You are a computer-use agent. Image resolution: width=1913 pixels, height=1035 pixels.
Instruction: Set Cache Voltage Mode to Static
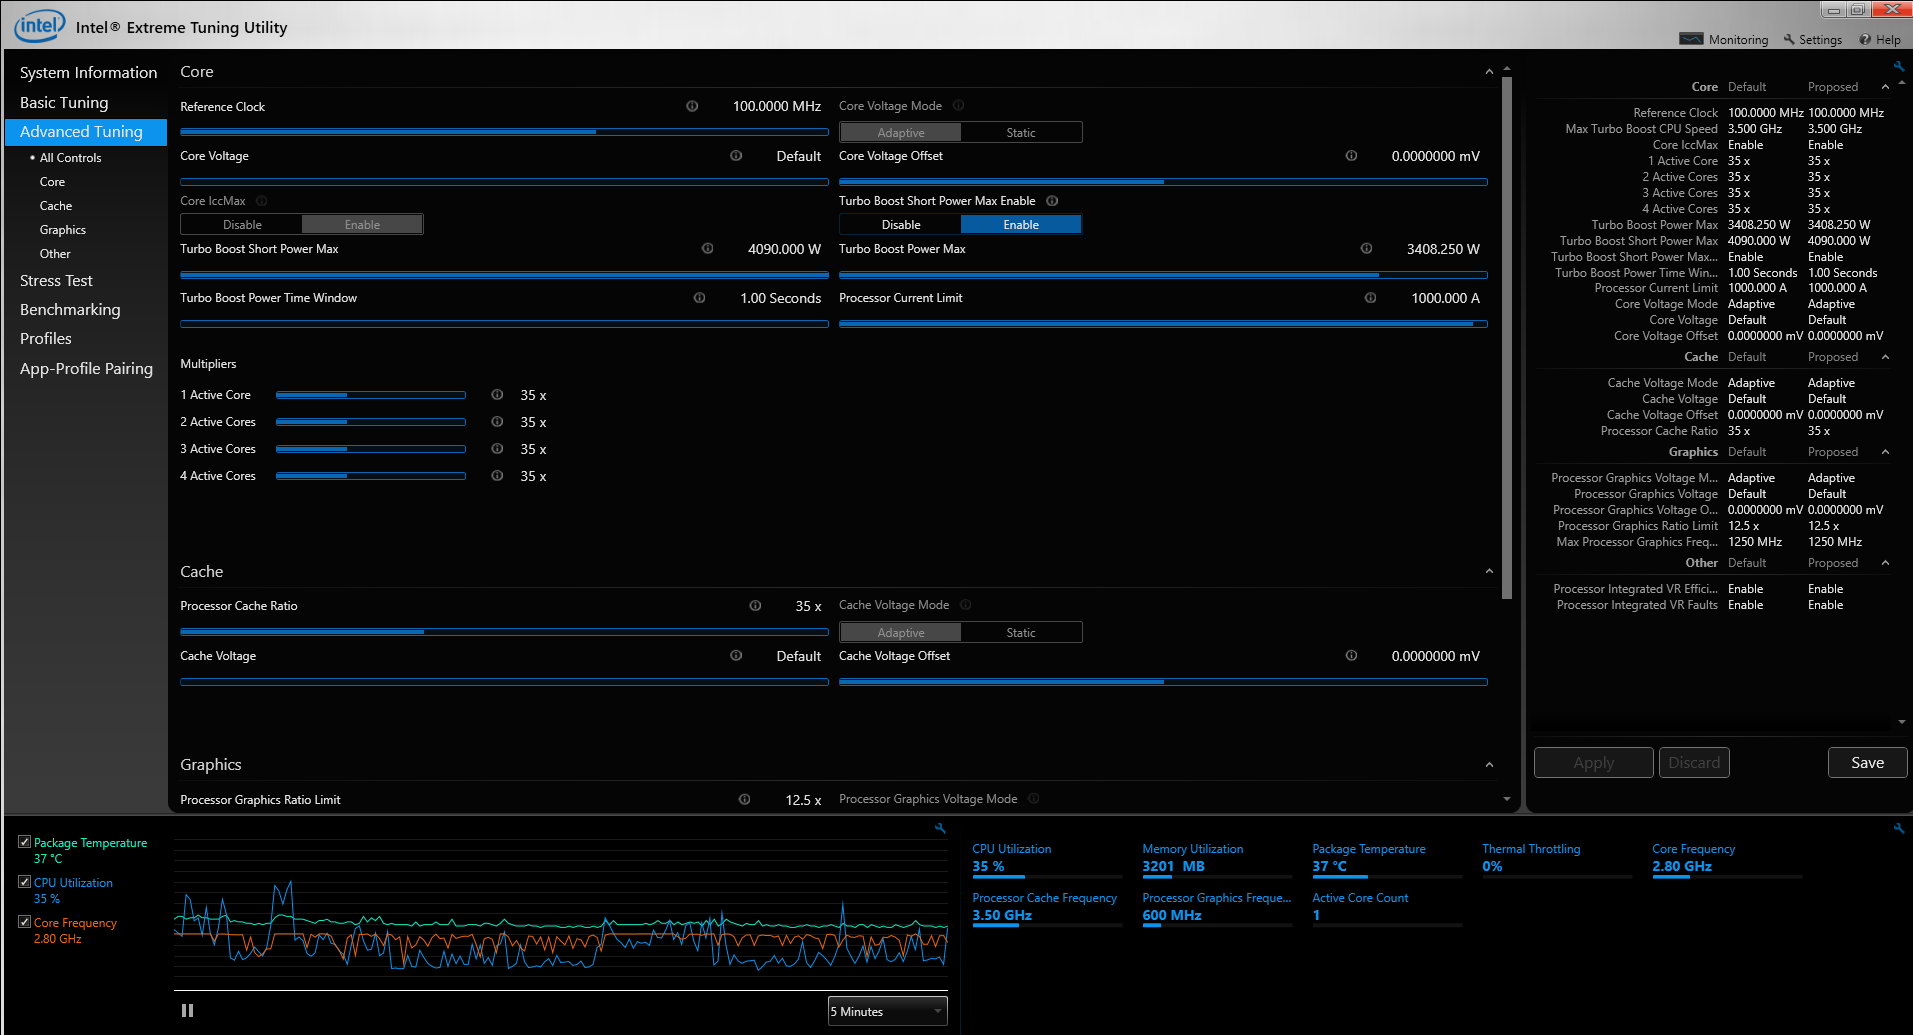[1021, 633]
